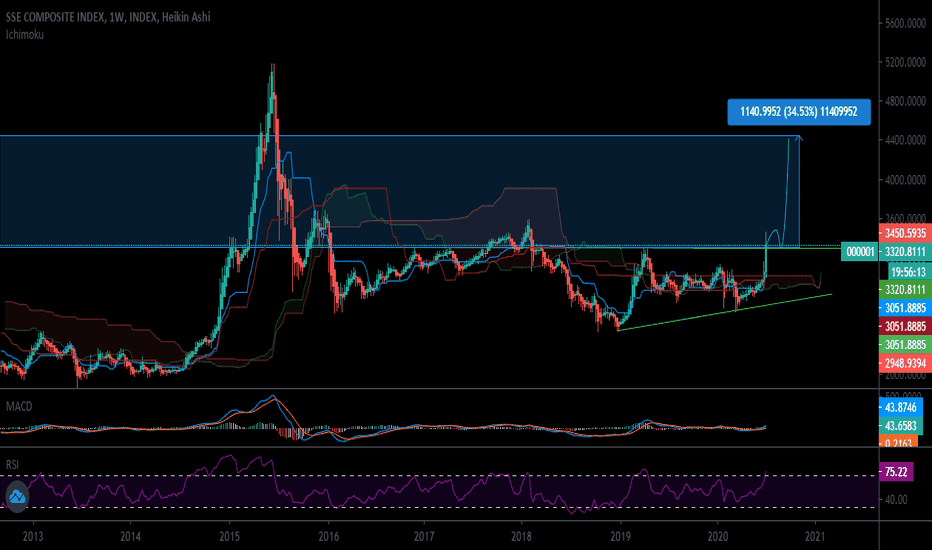
Task: Click the TradingView logo icon in RSI pane
Action: coord(17,496)
